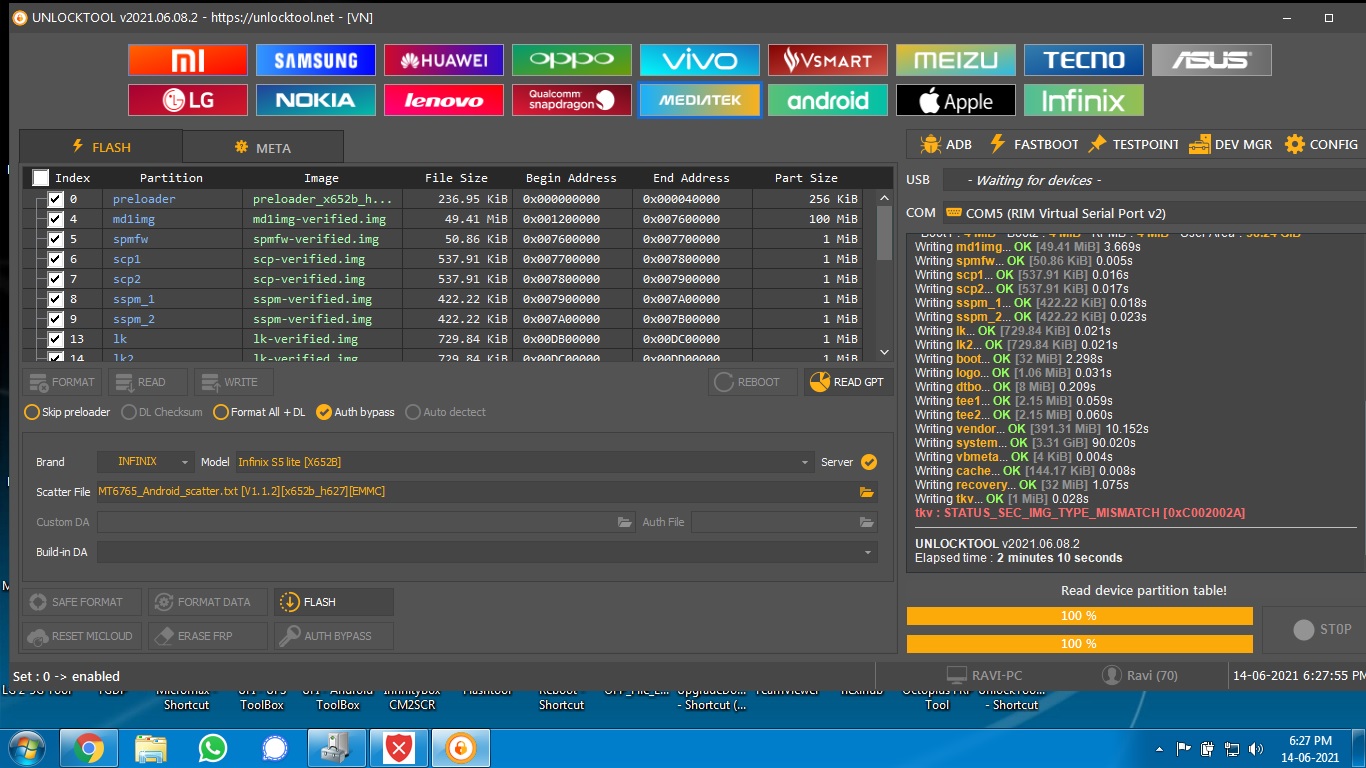Viewport: 1366px width, 768px height.
Task: Open the COM port dropdown COM5
Action: [1153, 213]
